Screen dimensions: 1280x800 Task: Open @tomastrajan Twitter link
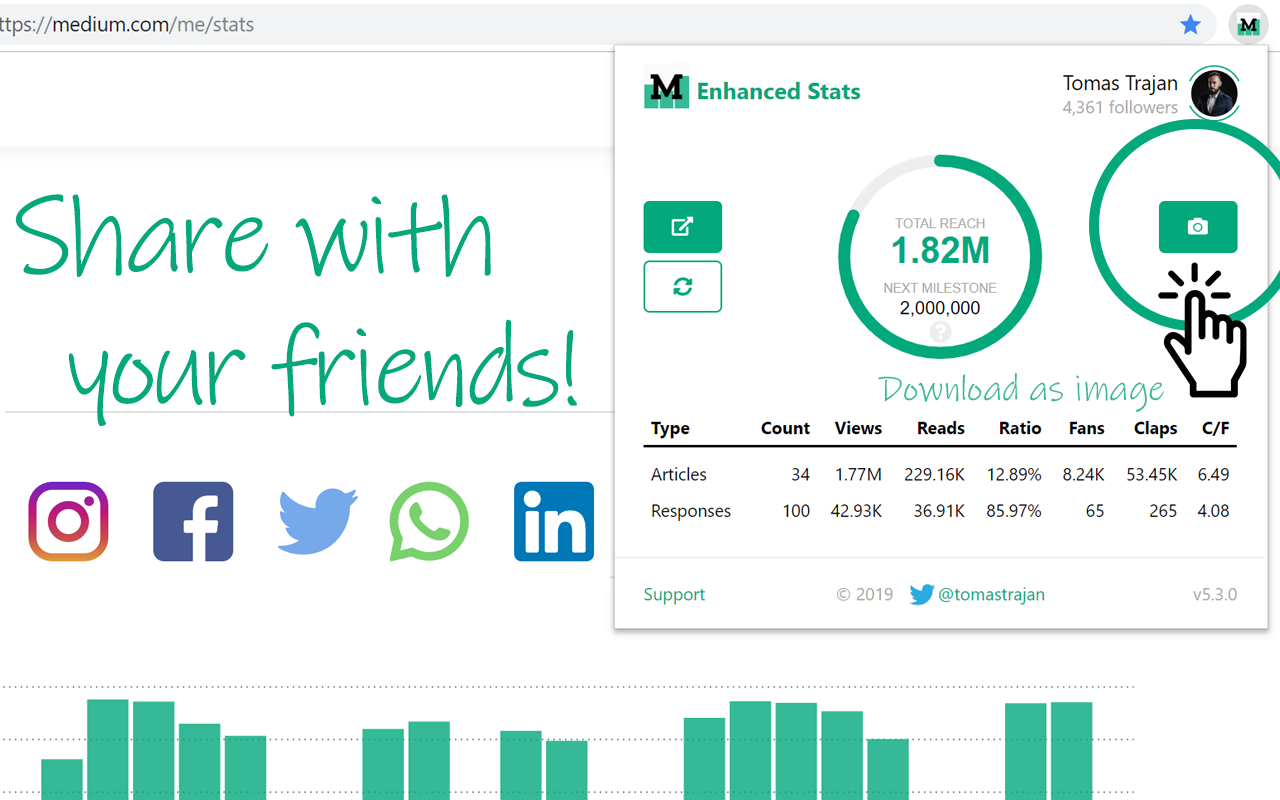point(991,594)
